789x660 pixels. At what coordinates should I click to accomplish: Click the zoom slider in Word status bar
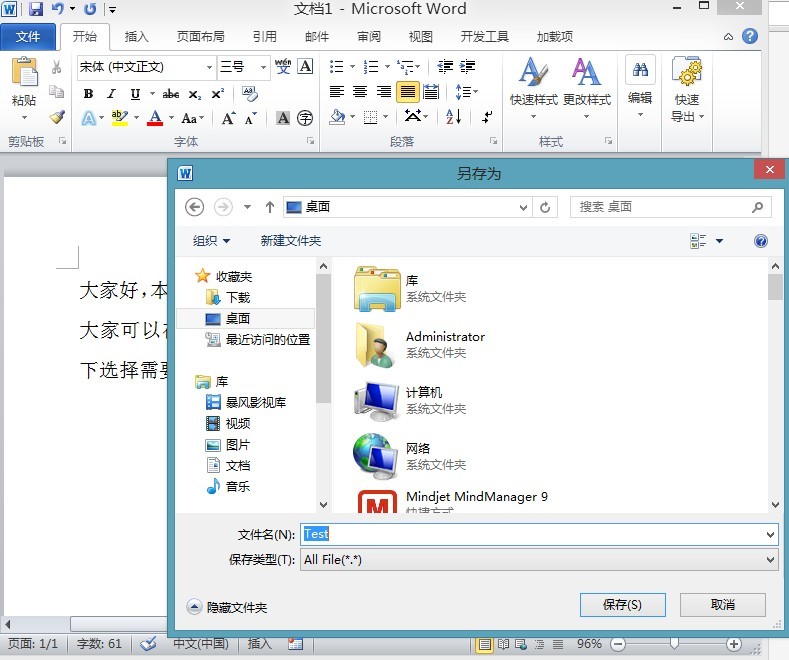(x=674, y=643)
